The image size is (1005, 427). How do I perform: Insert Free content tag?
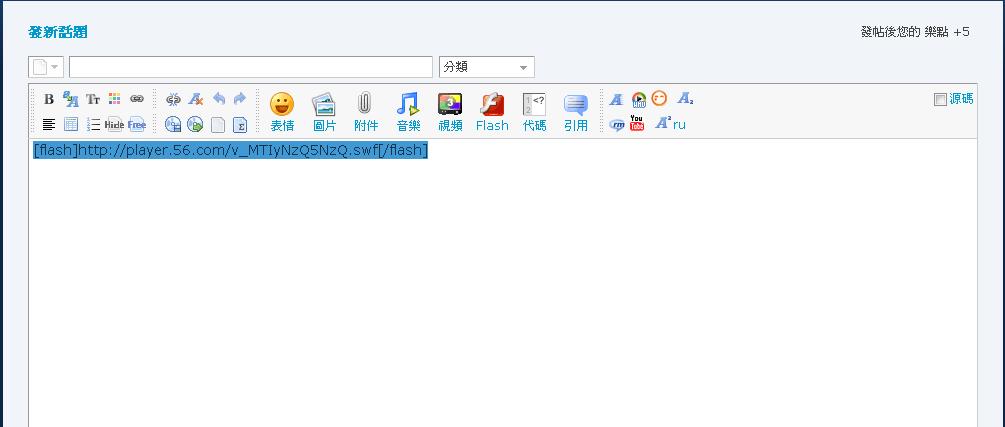[x=137, y=125]
